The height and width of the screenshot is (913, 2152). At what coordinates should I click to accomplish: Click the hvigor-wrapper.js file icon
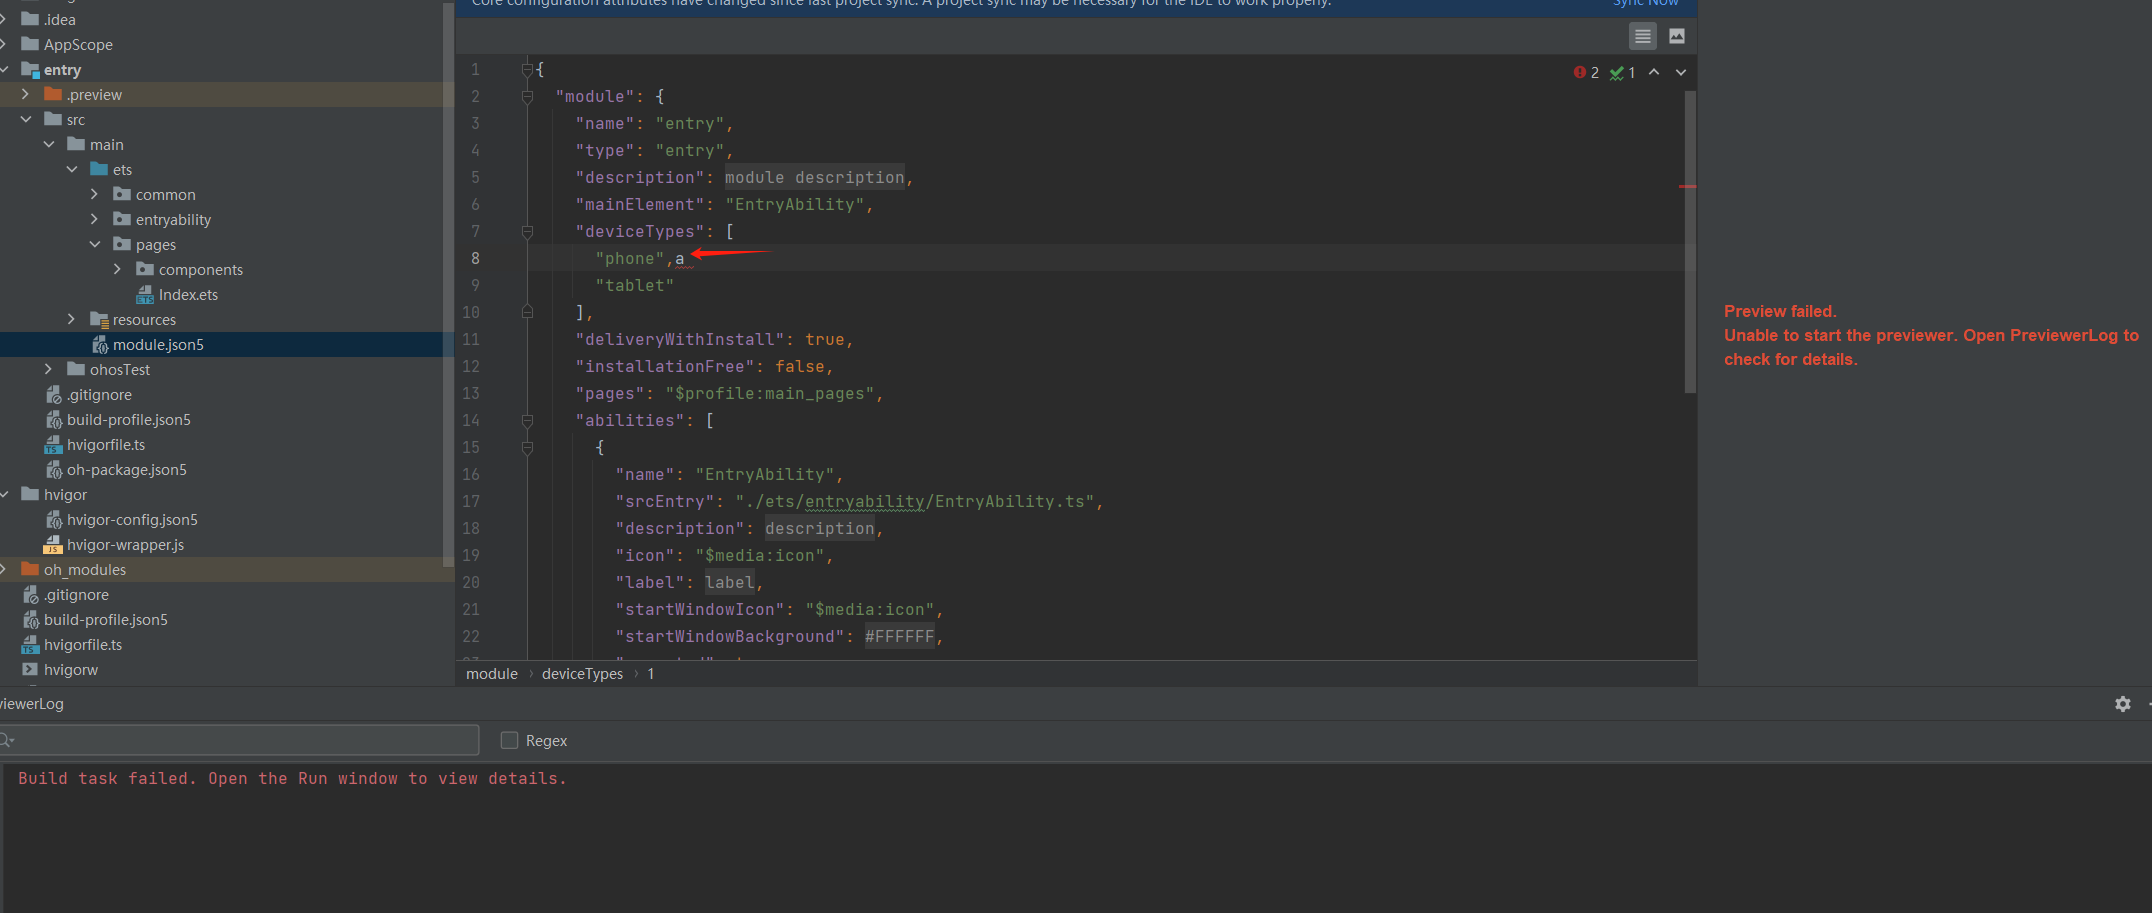coord(53,545)
